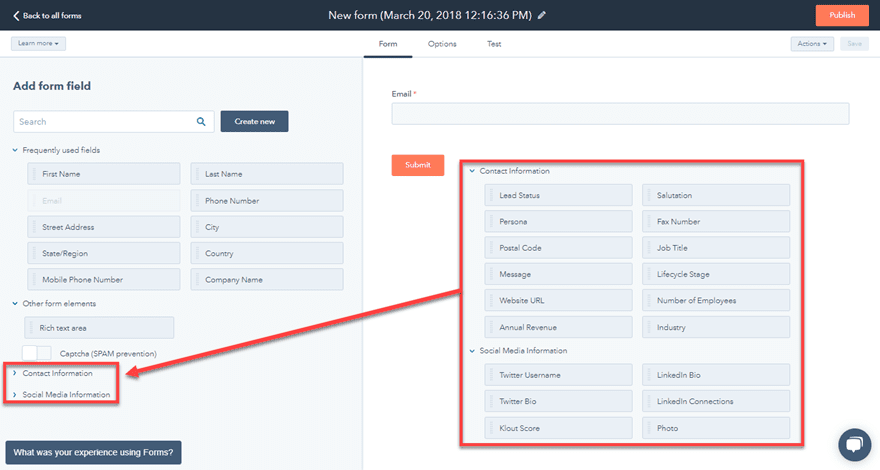Select the Fax Number field

click(716, 221)
